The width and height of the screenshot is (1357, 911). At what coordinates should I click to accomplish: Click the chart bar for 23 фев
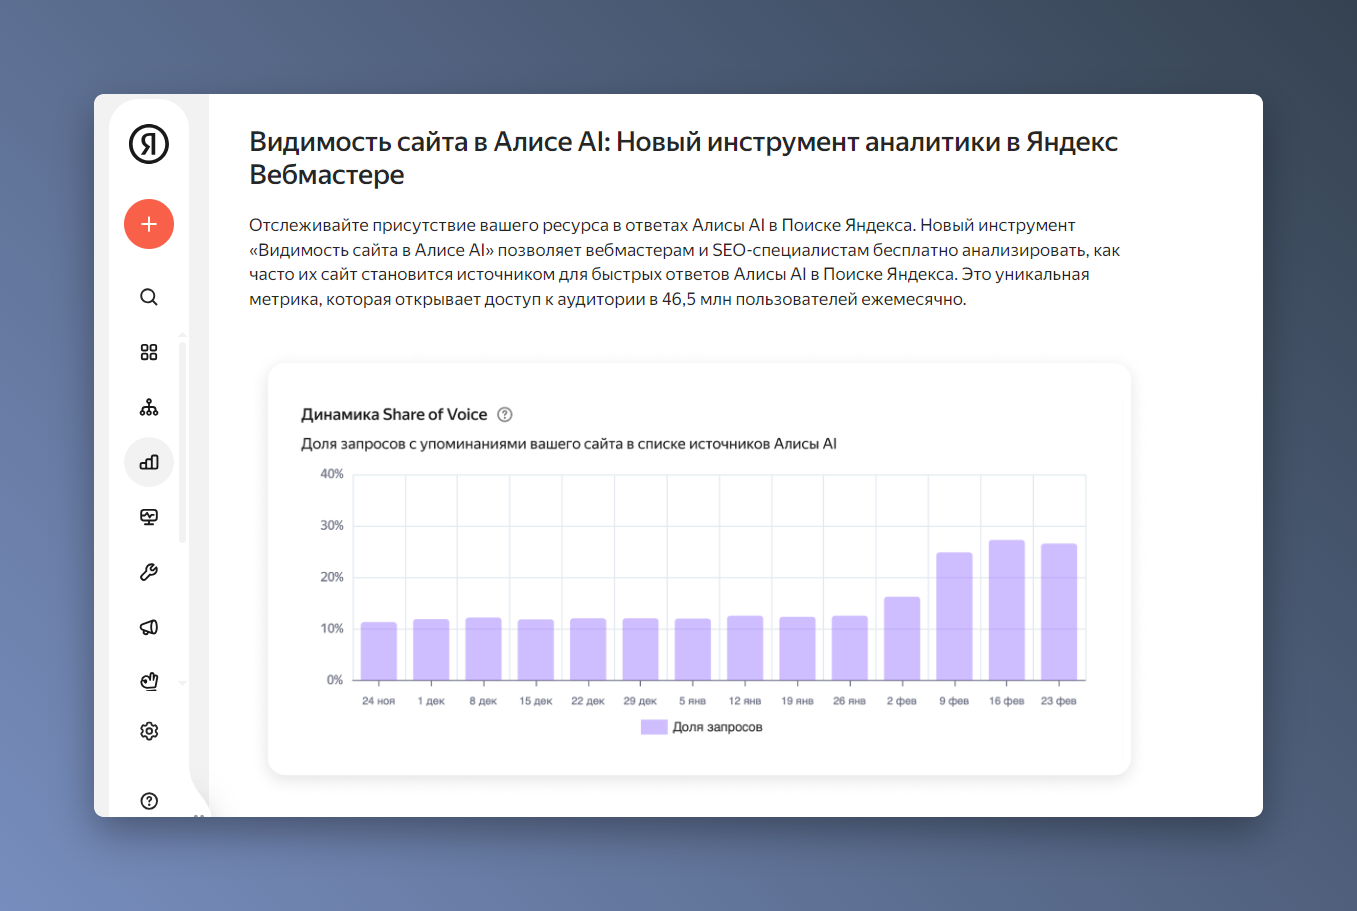pyautogui.click(x=1059, y=612)
